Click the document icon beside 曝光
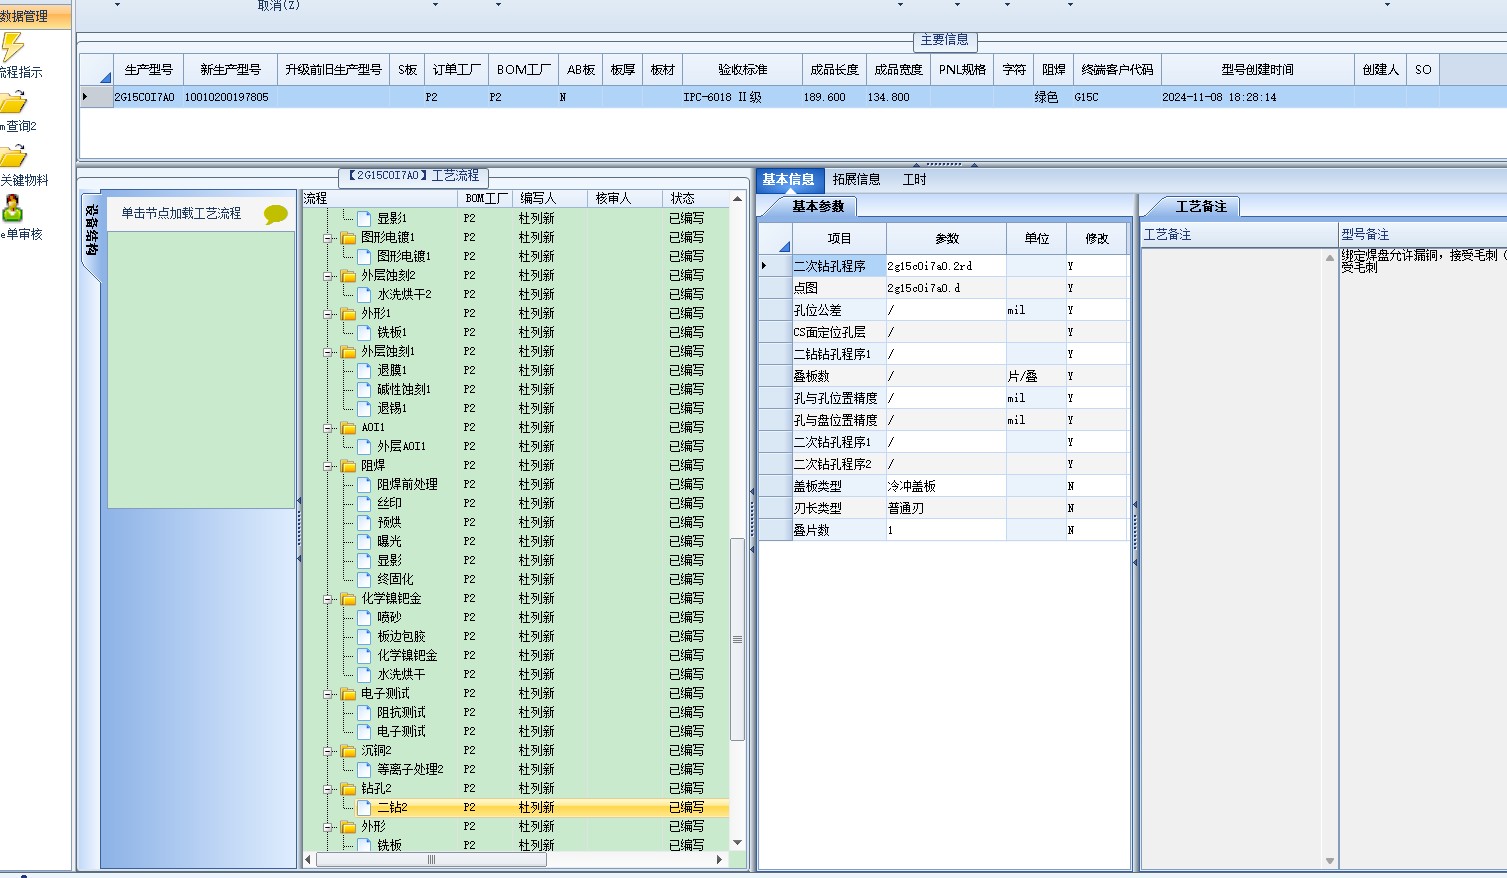1507x878 pixels. click(365, 541)
